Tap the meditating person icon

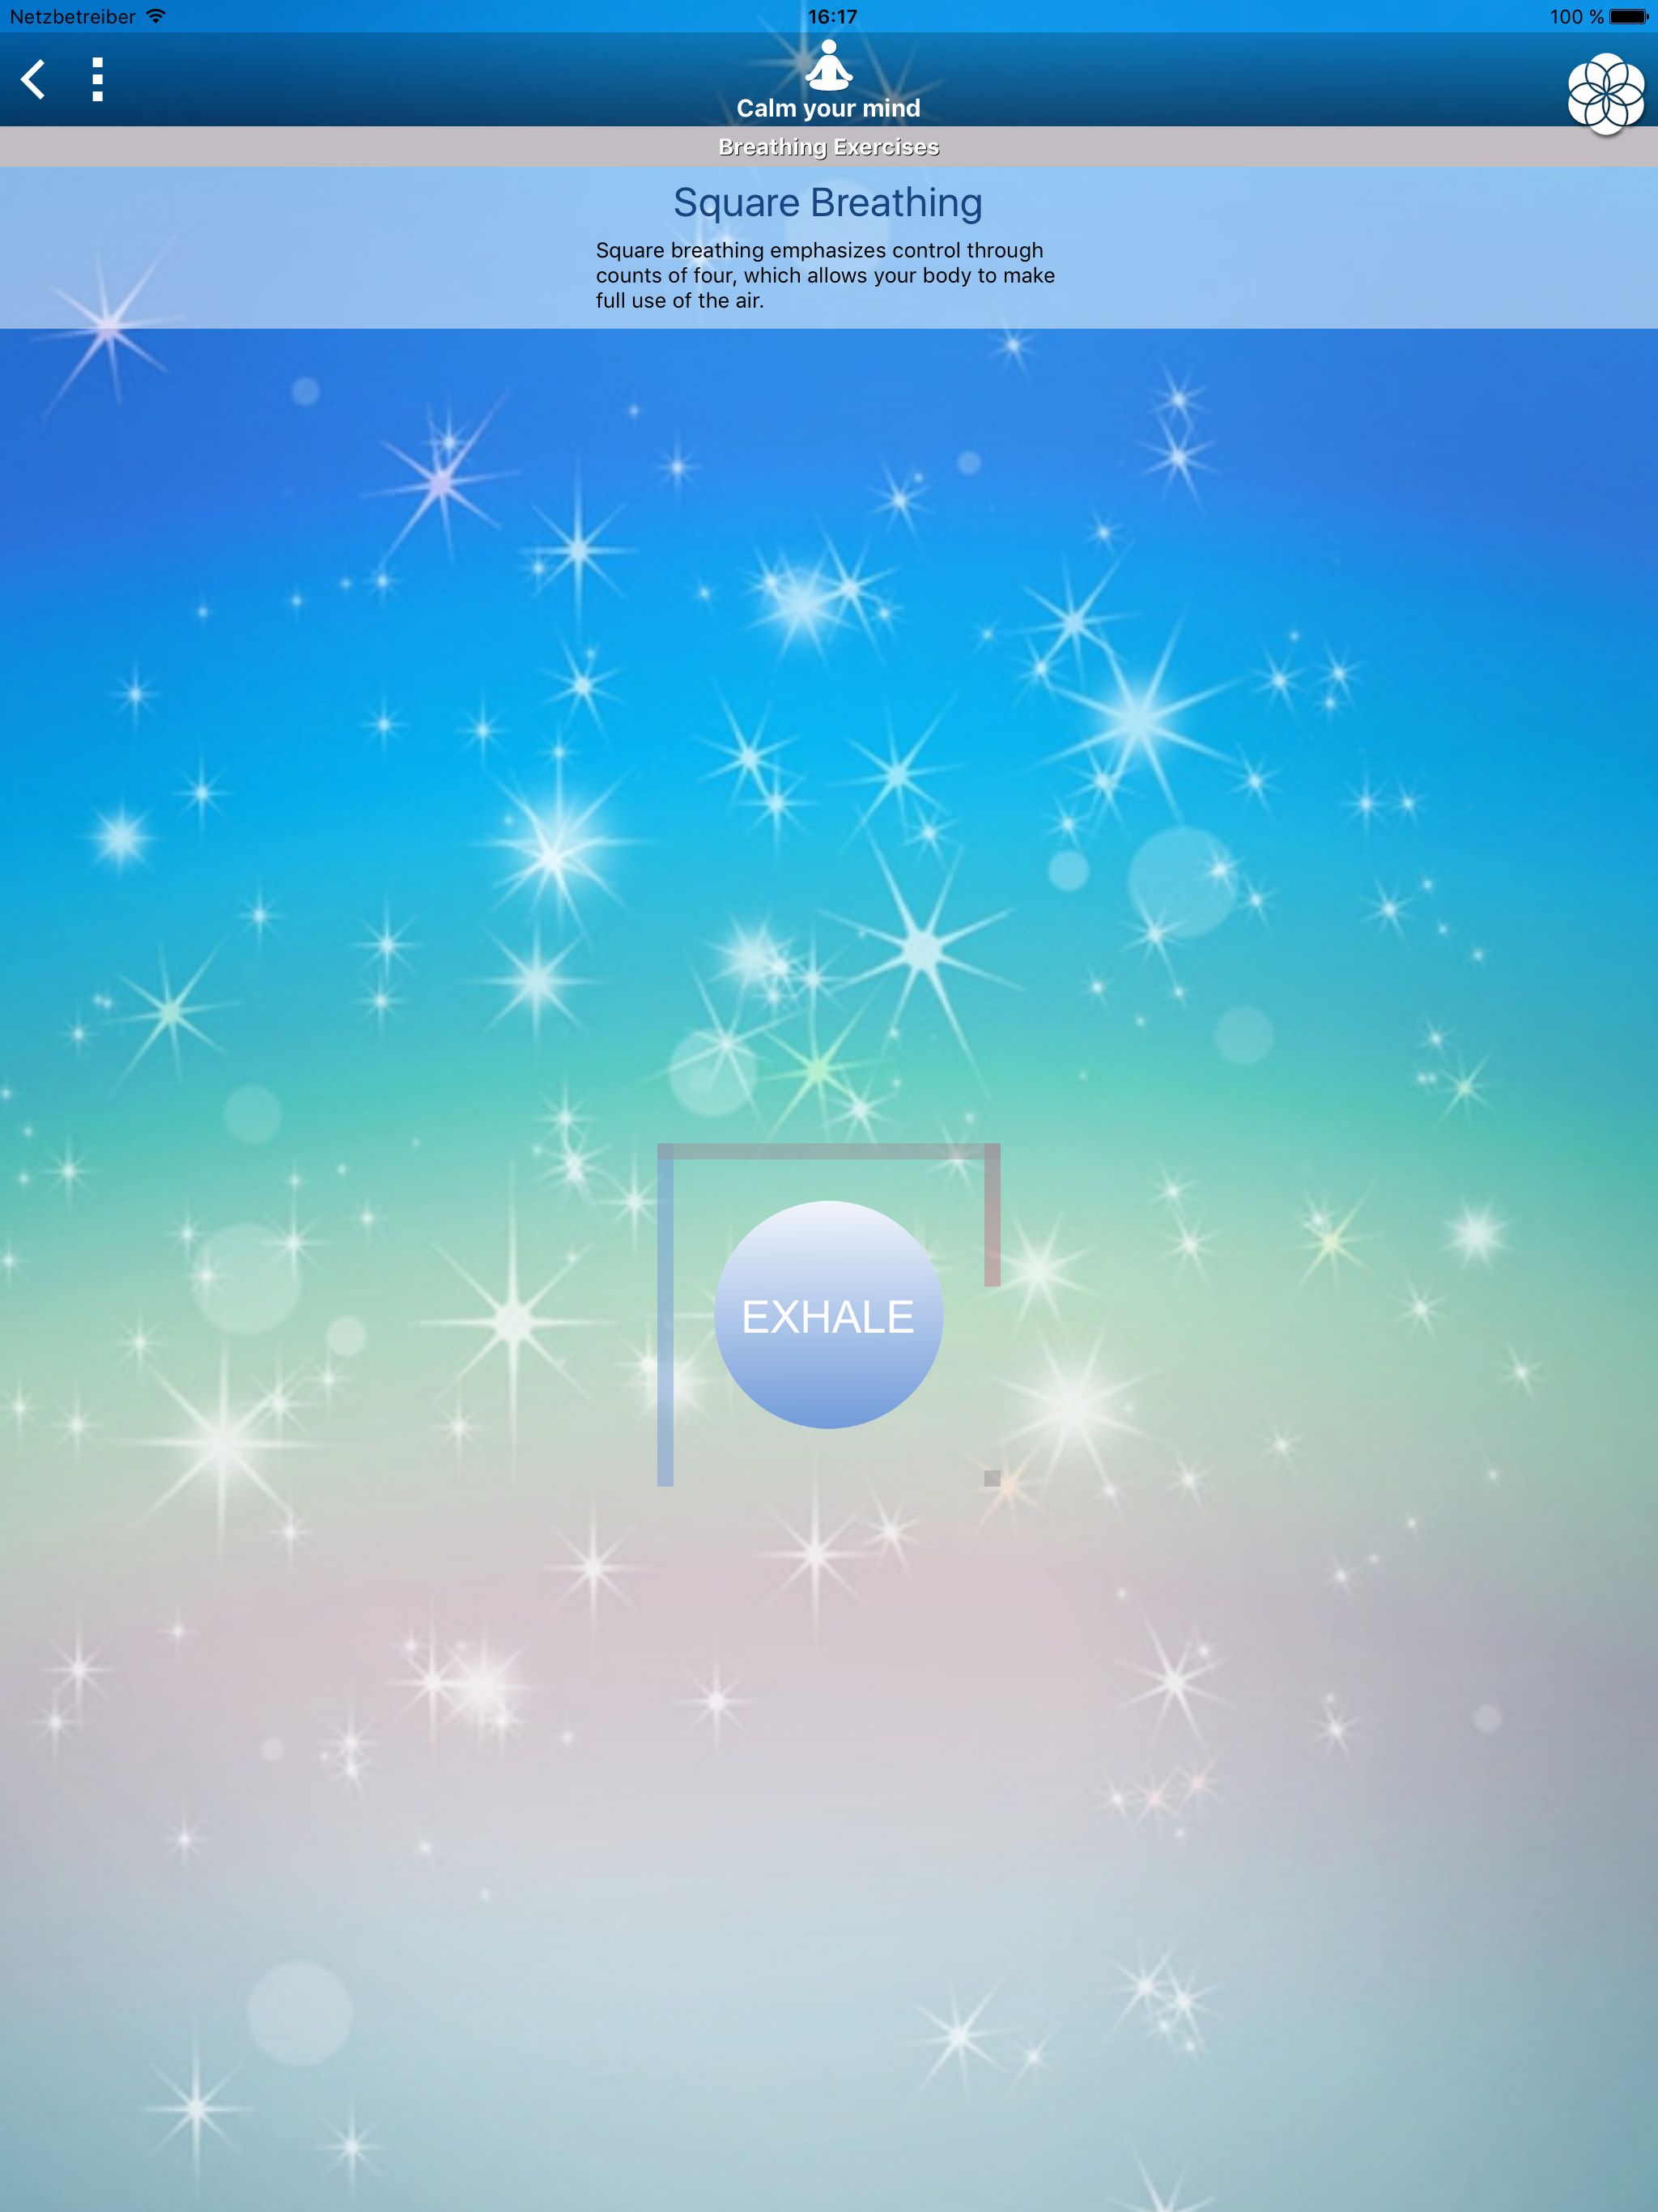828,65
